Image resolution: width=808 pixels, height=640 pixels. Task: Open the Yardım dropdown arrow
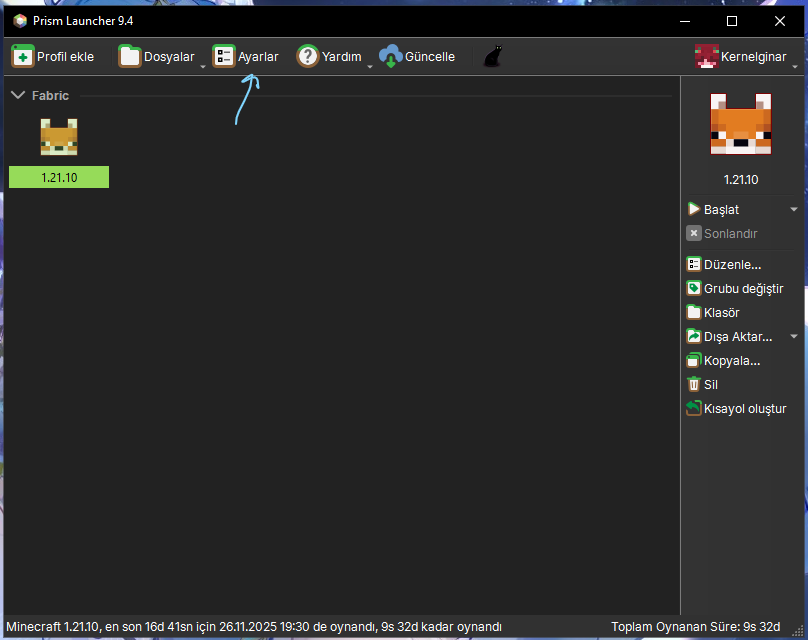pos(369,66)
